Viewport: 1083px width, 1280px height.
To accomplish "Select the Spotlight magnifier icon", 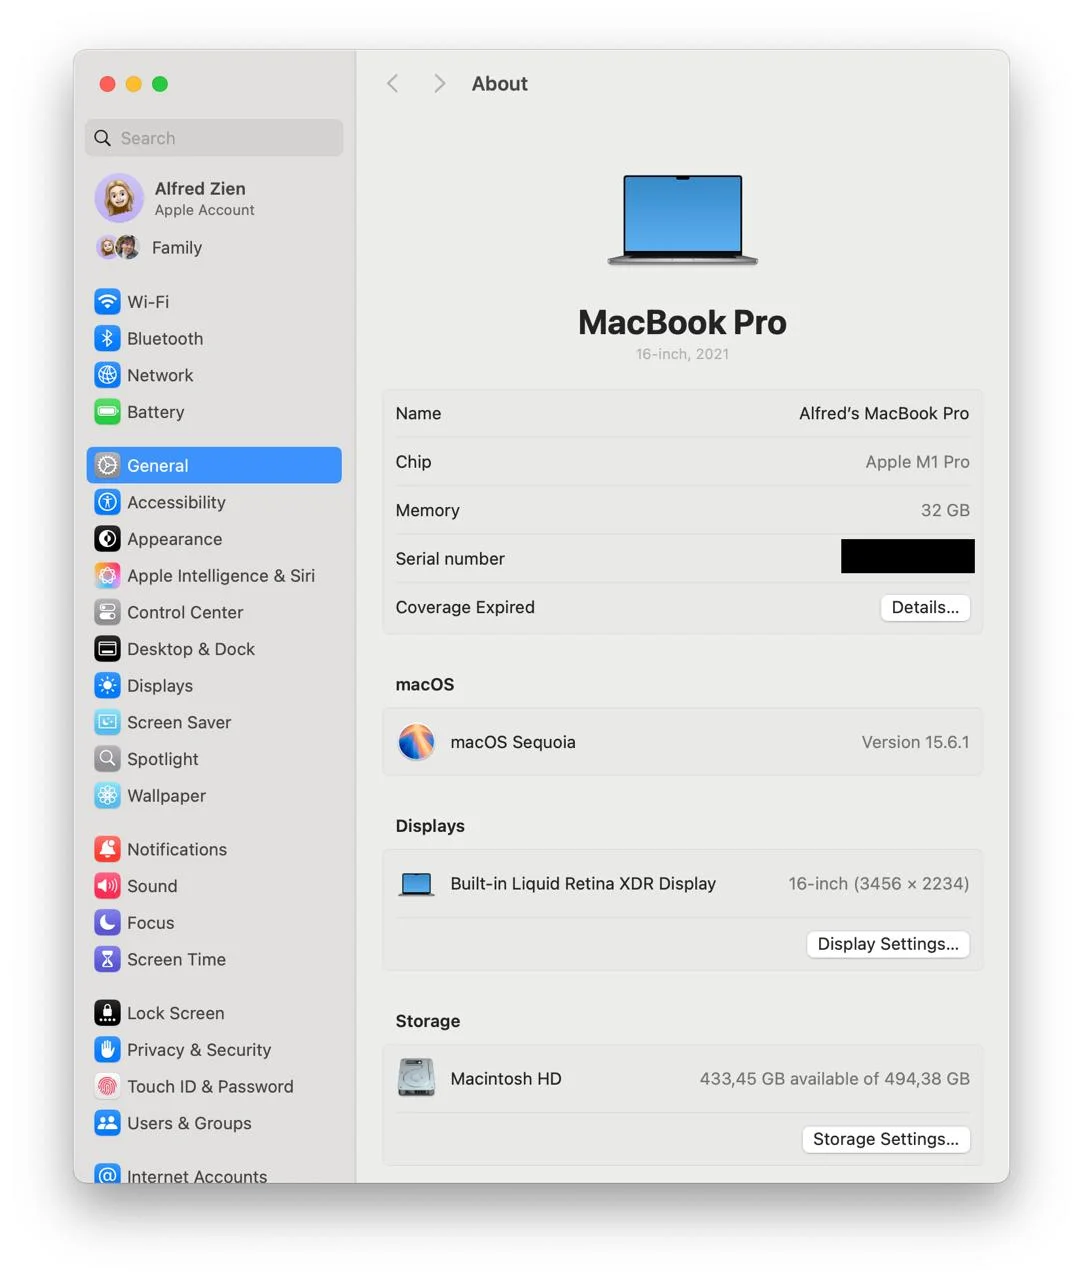I will pyautogui.click(x=107, y=759).
